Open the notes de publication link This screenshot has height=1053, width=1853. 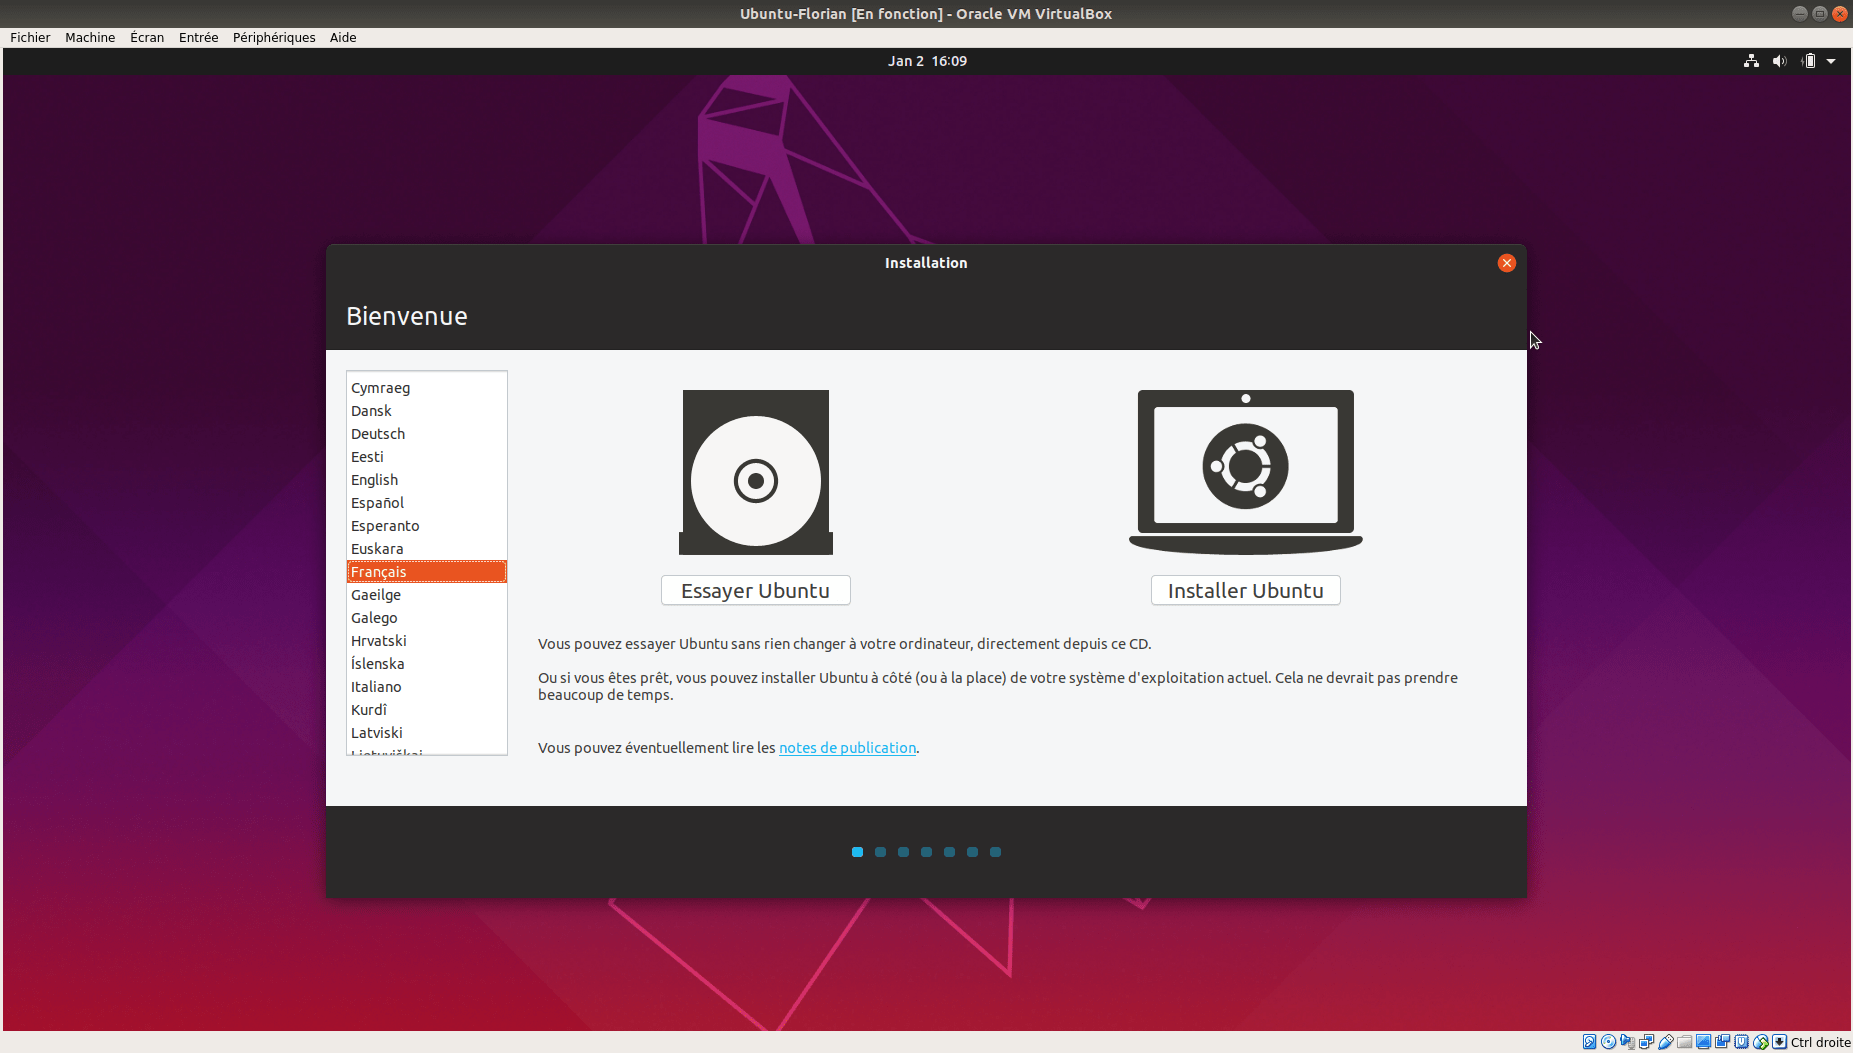[x=847, y=748]
